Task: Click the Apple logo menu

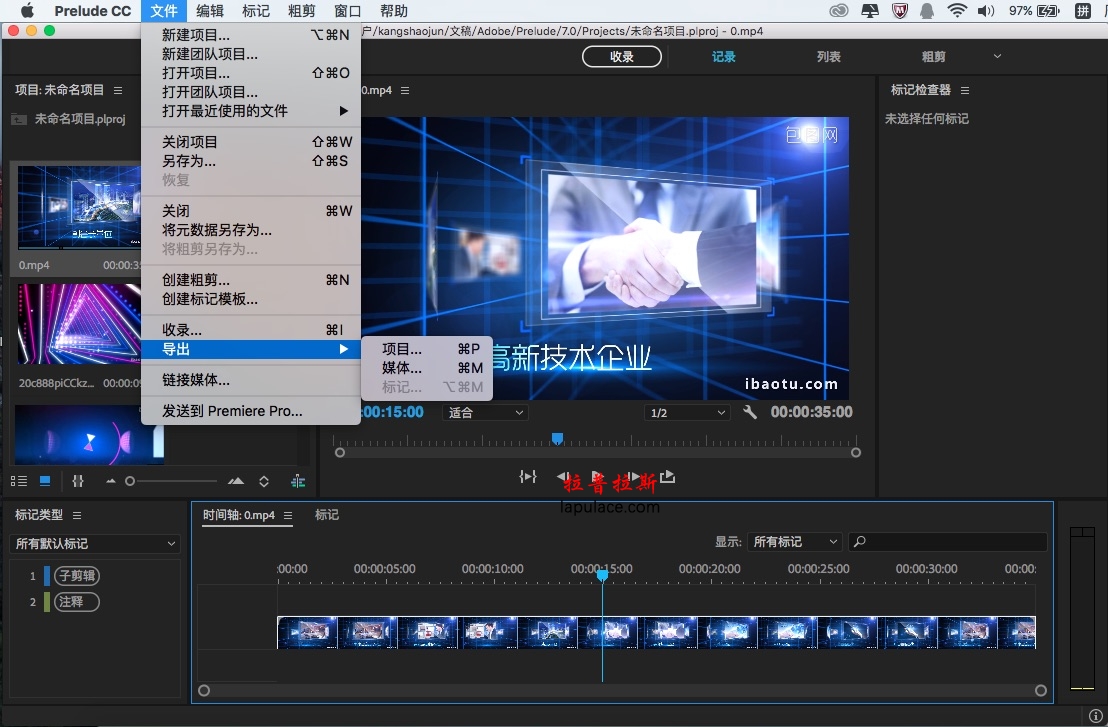Action: click(28, 11)
